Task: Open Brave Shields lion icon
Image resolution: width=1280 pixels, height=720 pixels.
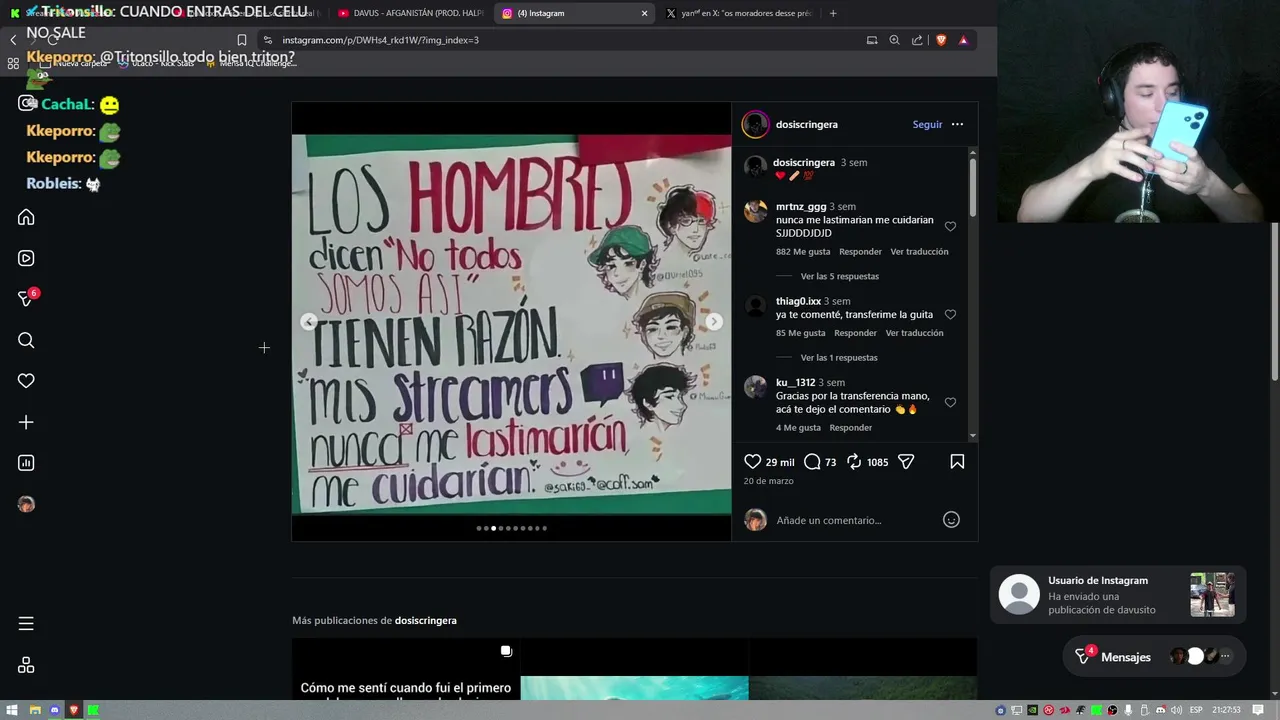Action: pos(941,40)
